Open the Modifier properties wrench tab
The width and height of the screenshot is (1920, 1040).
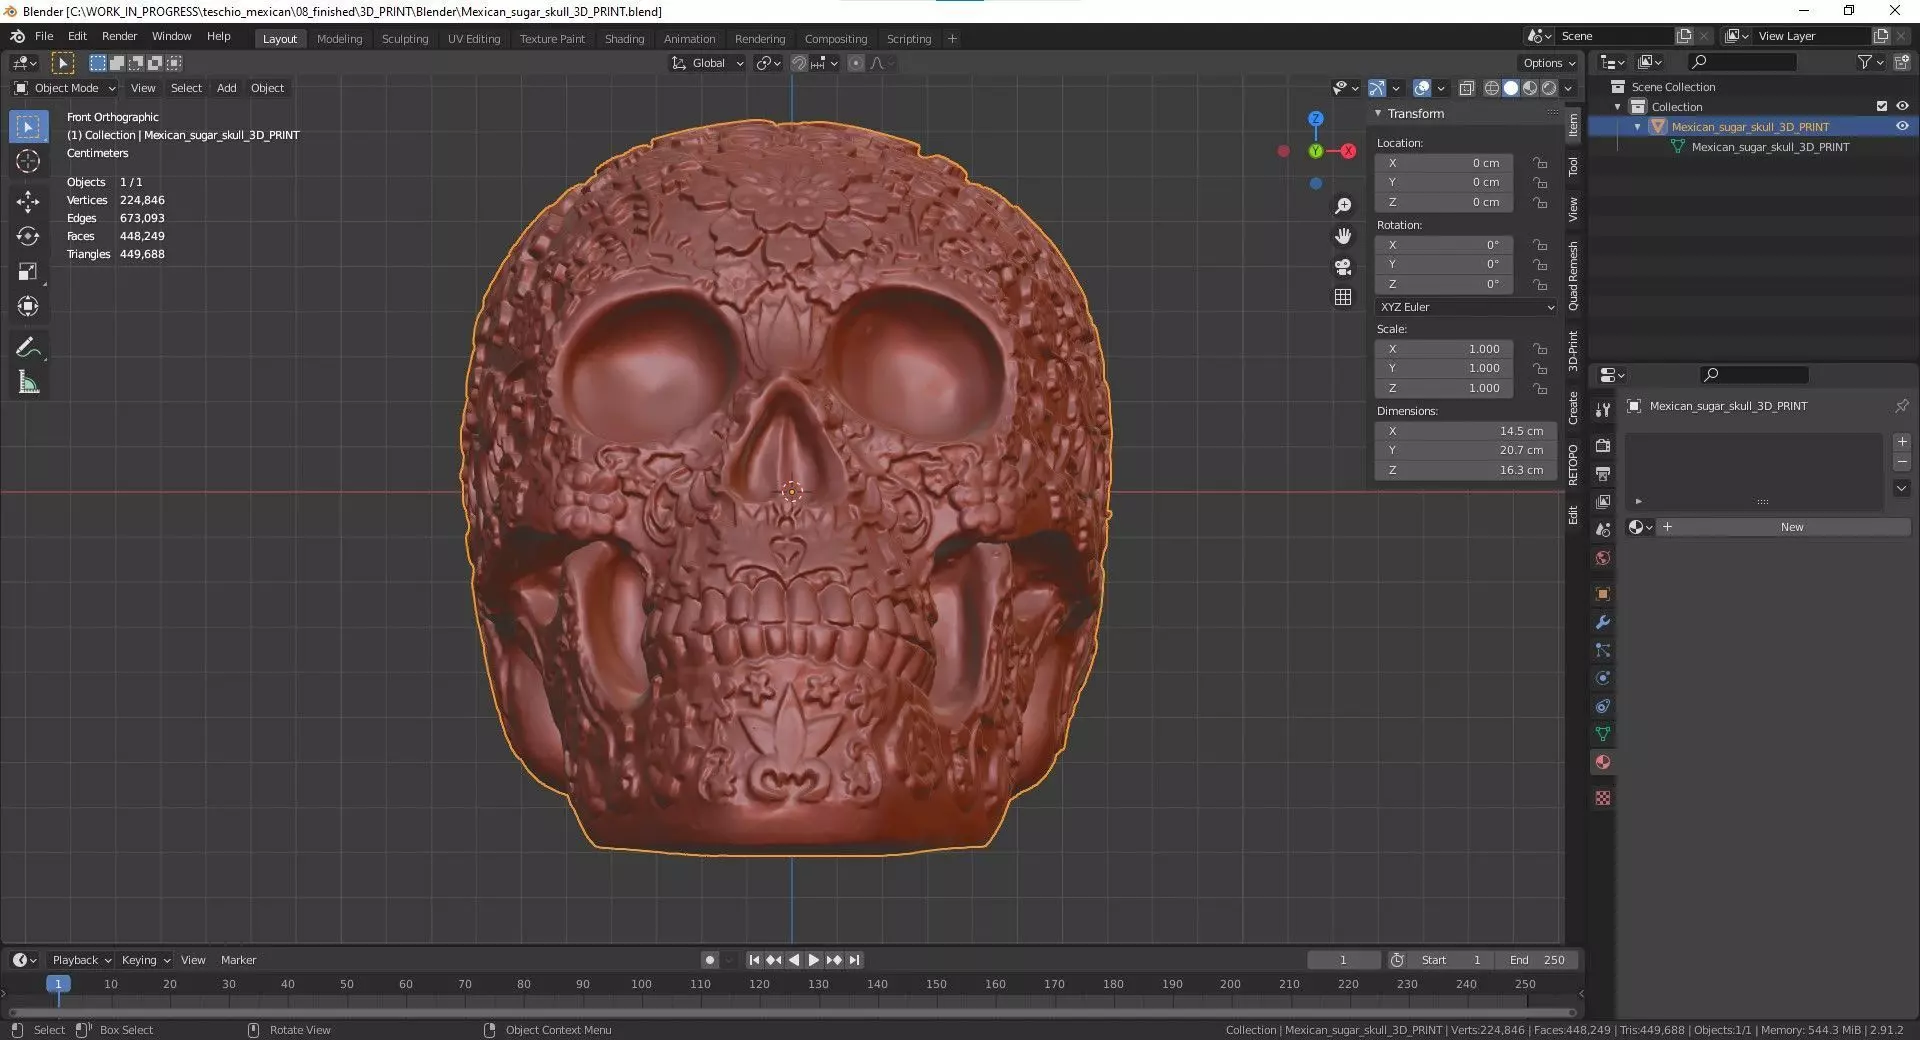[x=1603, y=622]
